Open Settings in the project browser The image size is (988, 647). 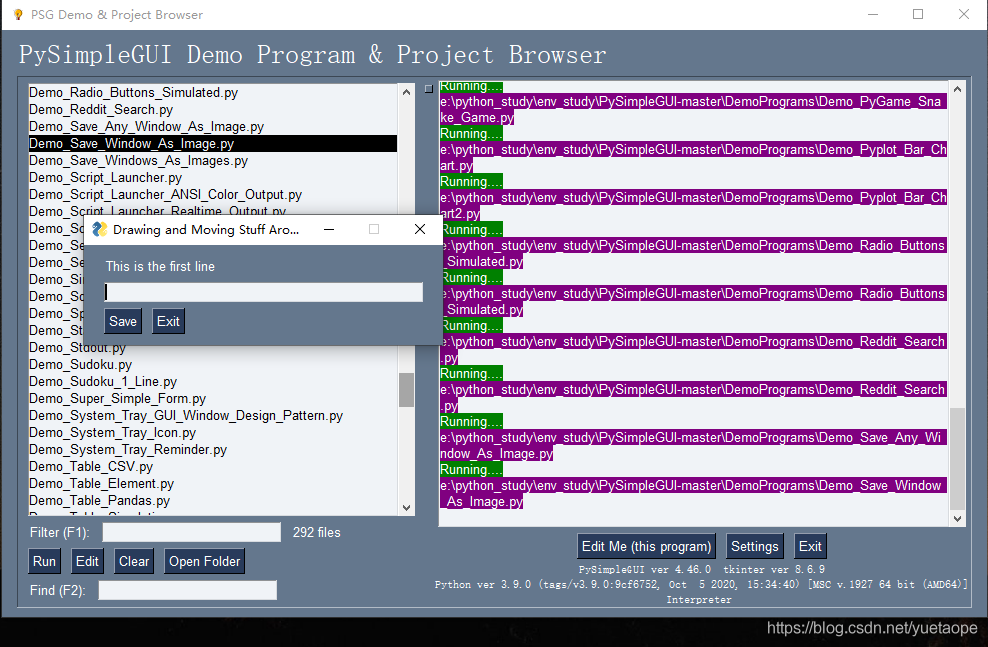(754, 546)
